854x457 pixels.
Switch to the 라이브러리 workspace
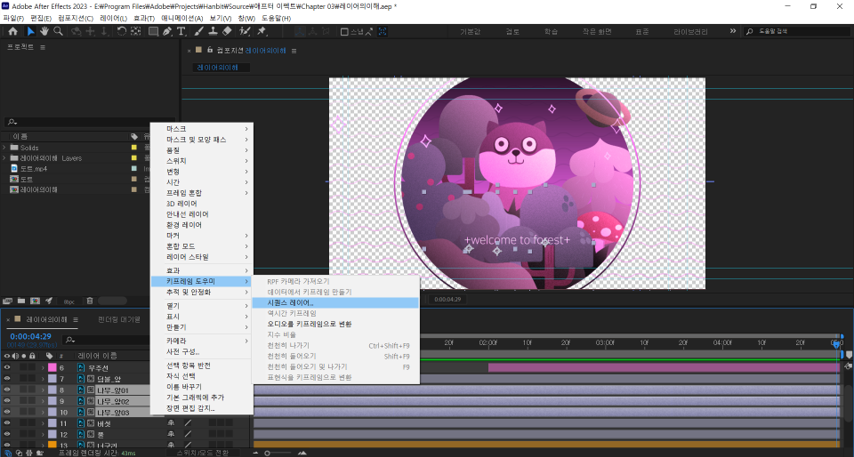click(x=690, y=32)
